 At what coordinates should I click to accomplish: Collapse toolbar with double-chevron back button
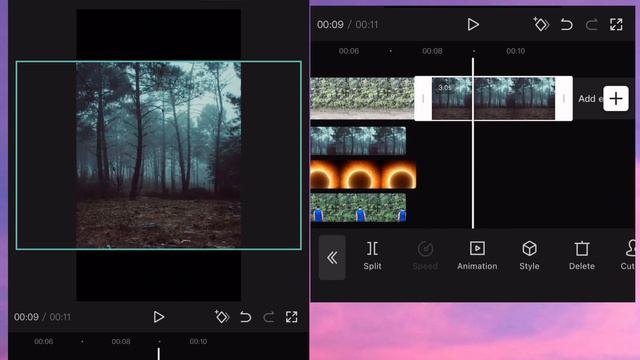click(x=332, y=258)
